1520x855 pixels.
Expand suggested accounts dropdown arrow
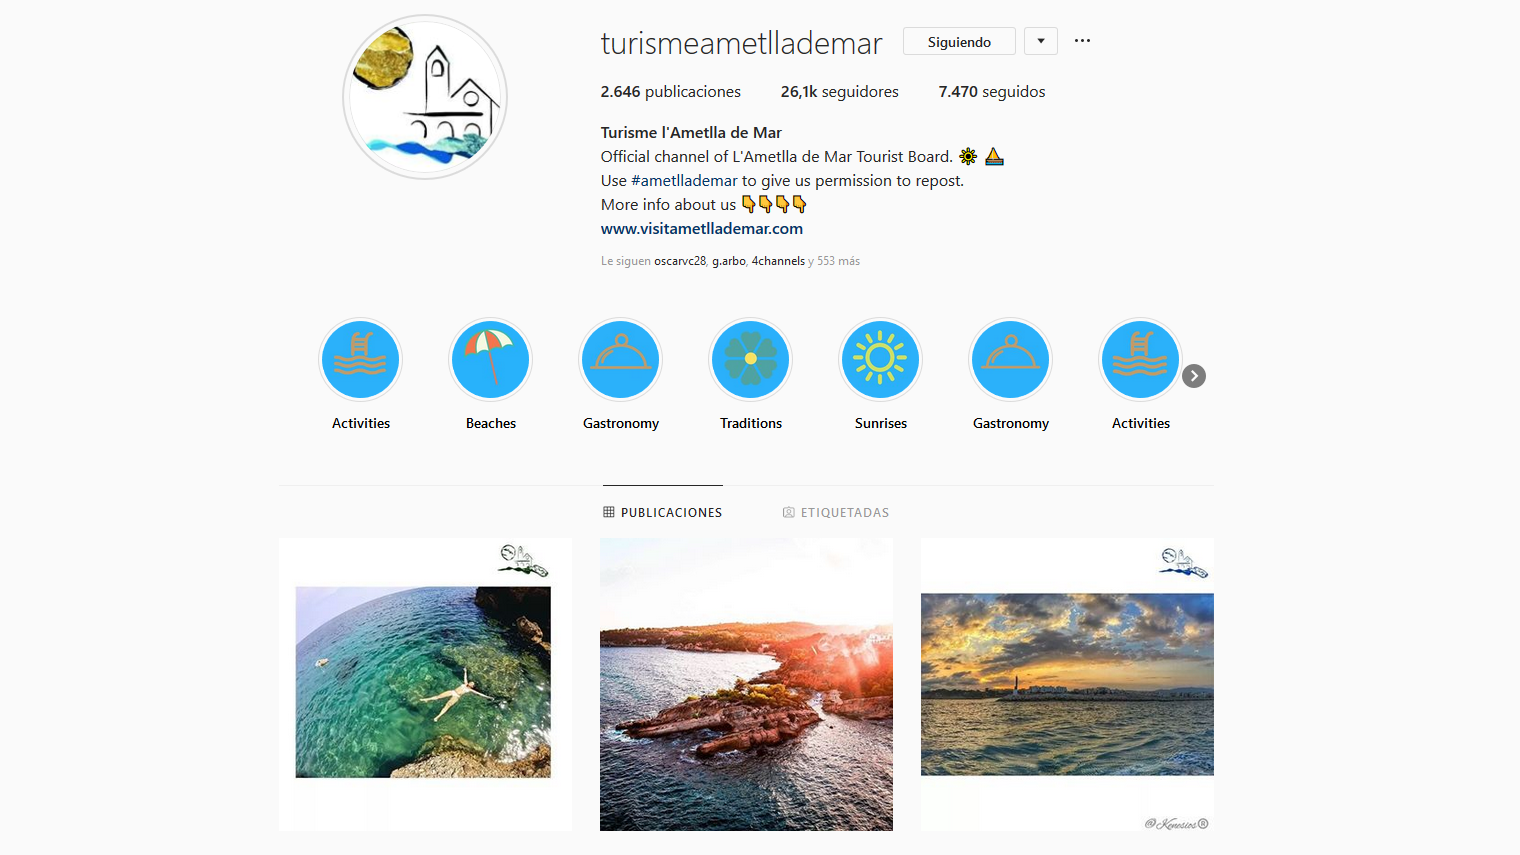tap(1041, 41)
